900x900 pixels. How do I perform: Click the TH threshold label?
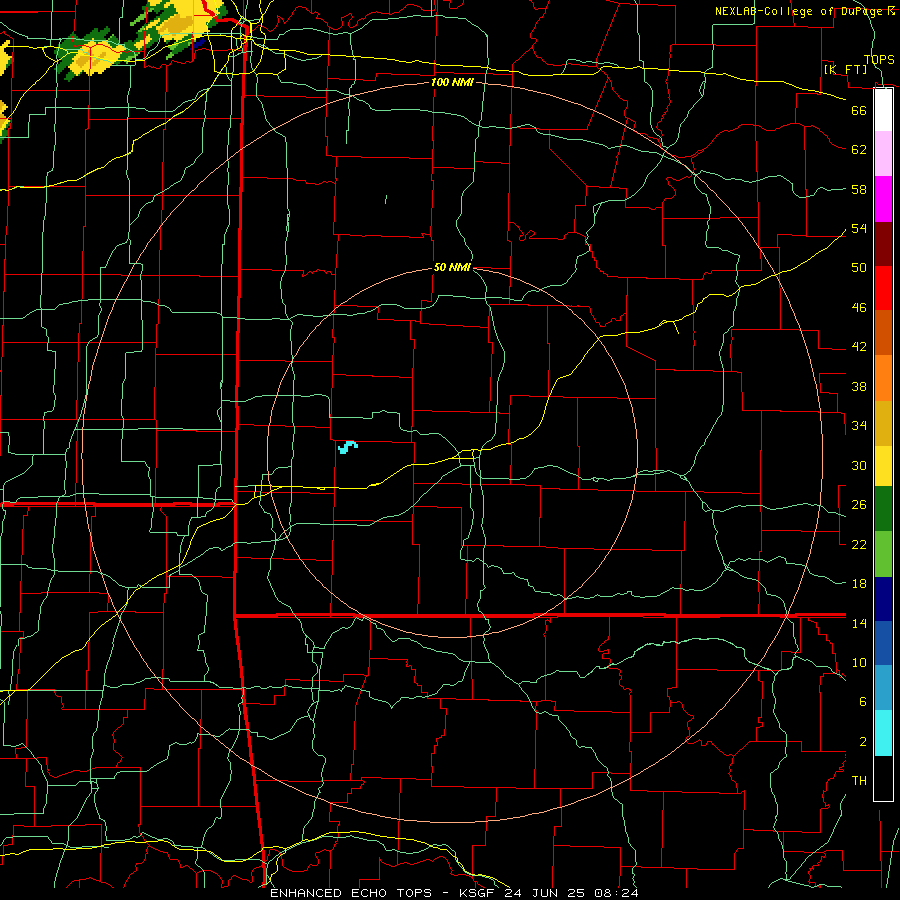[859, 781]
